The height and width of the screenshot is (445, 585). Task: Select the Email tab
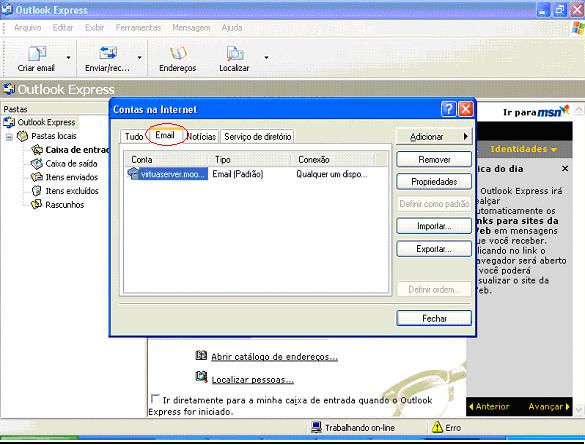click(165, 135)
